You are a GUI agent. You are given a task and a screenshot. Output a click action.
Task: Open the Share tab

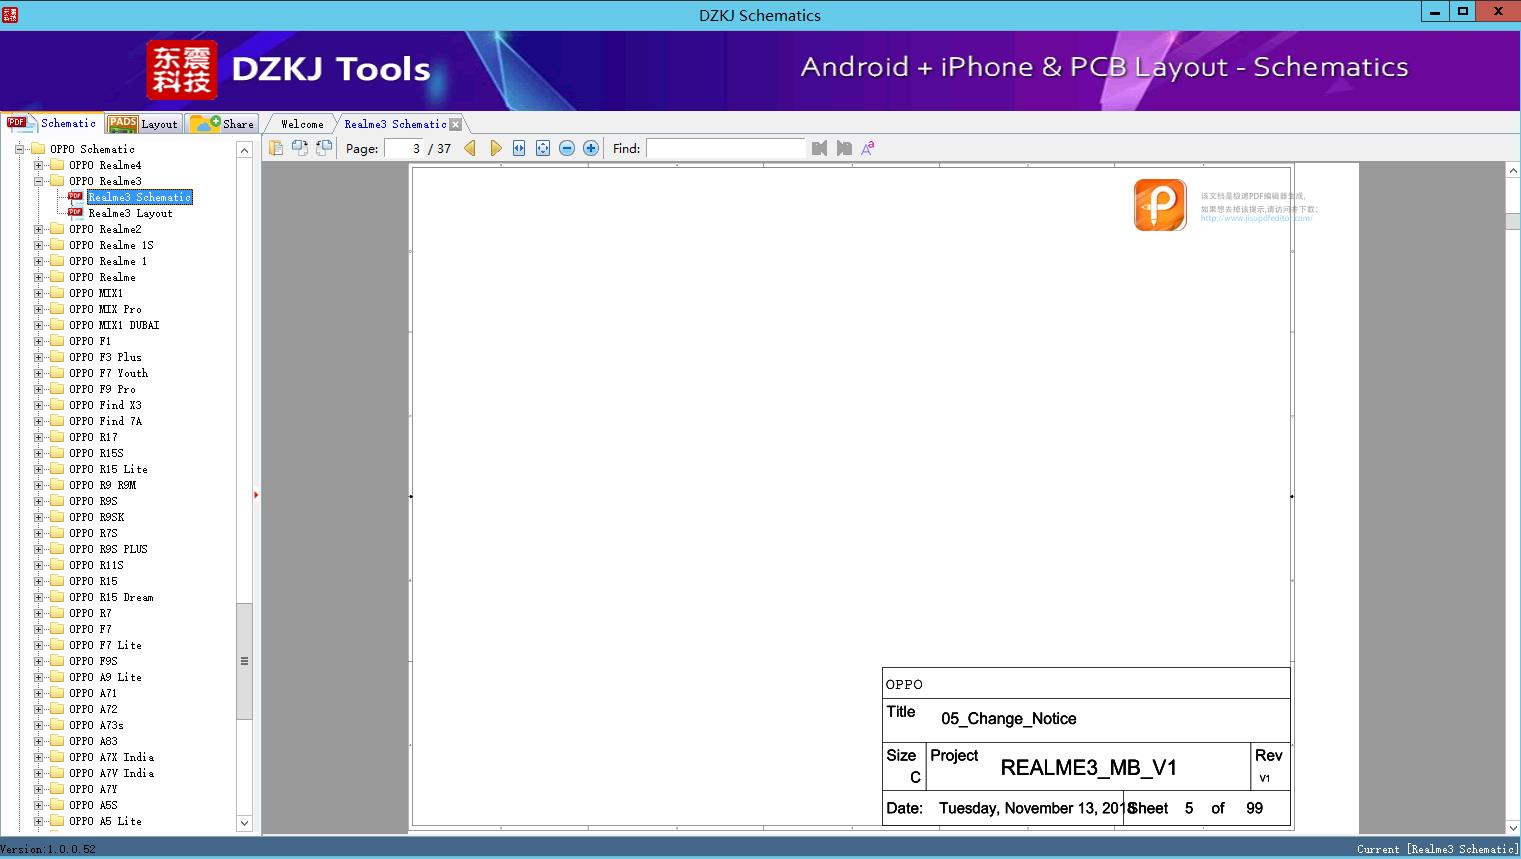[x=222, y=124]
